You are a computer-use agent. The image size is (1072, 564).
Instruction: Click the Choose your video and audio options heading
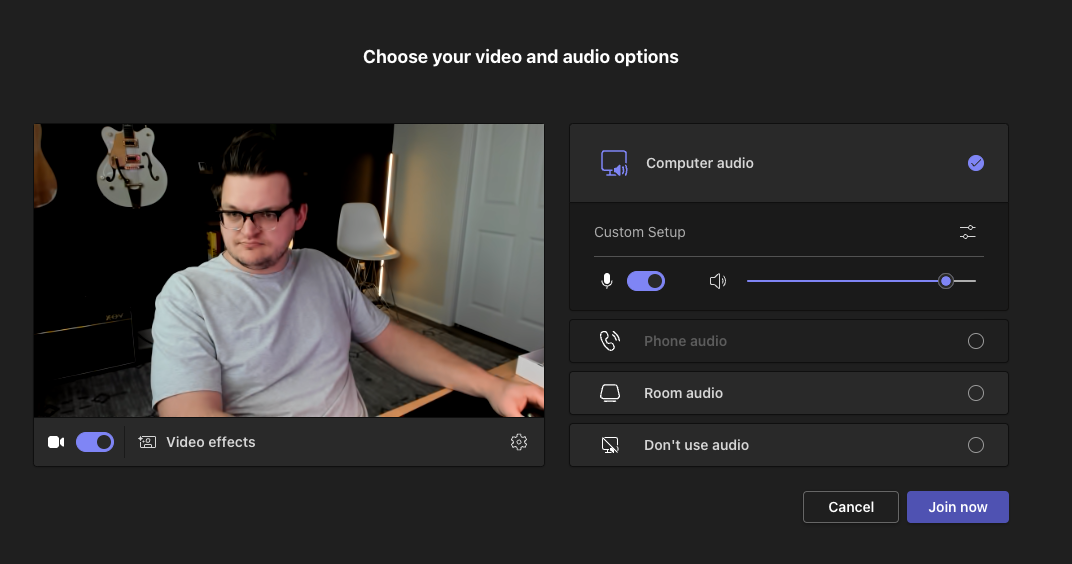point(521,57)
